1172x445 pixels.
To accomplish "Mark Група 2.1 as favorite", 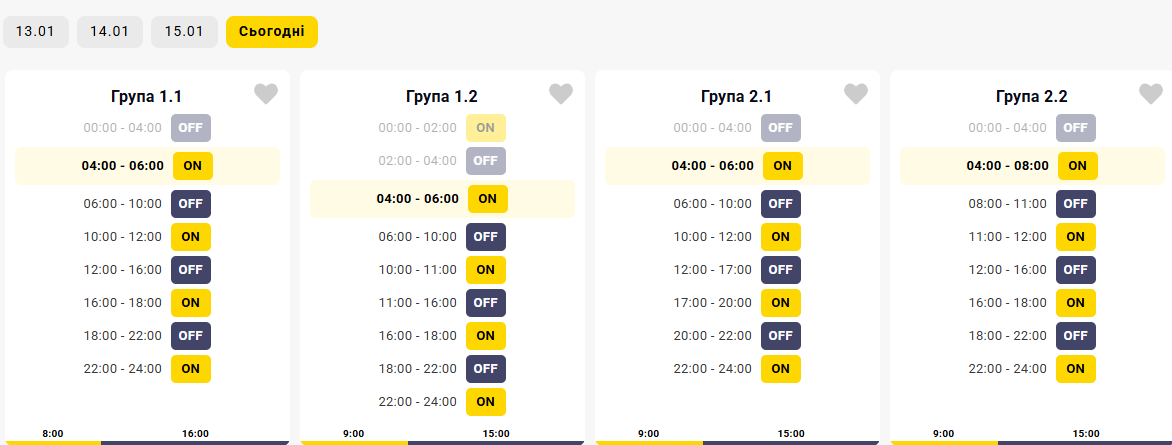I will coord(856,94).
